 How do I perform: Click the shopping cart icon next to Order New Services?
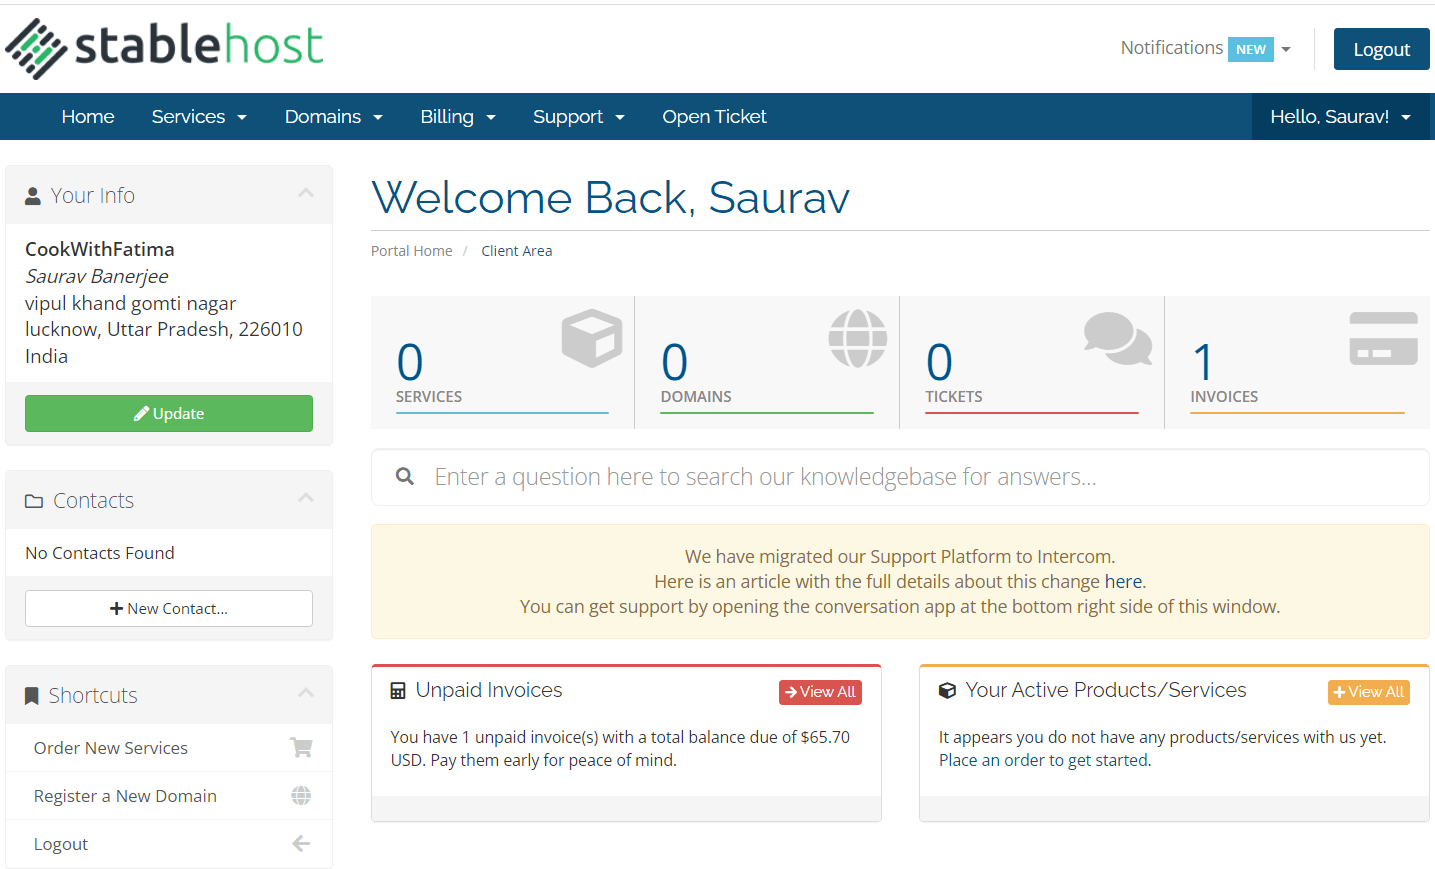[301, 747]
